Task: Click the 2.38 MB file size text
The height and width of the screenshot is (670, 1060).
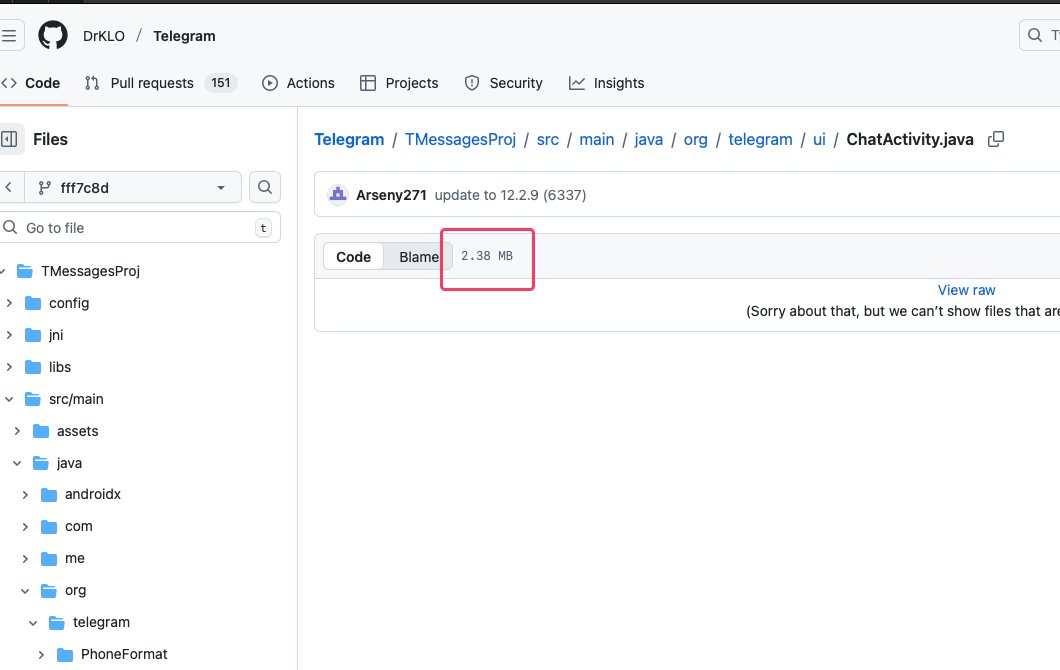Action: (x=487, y=256)
